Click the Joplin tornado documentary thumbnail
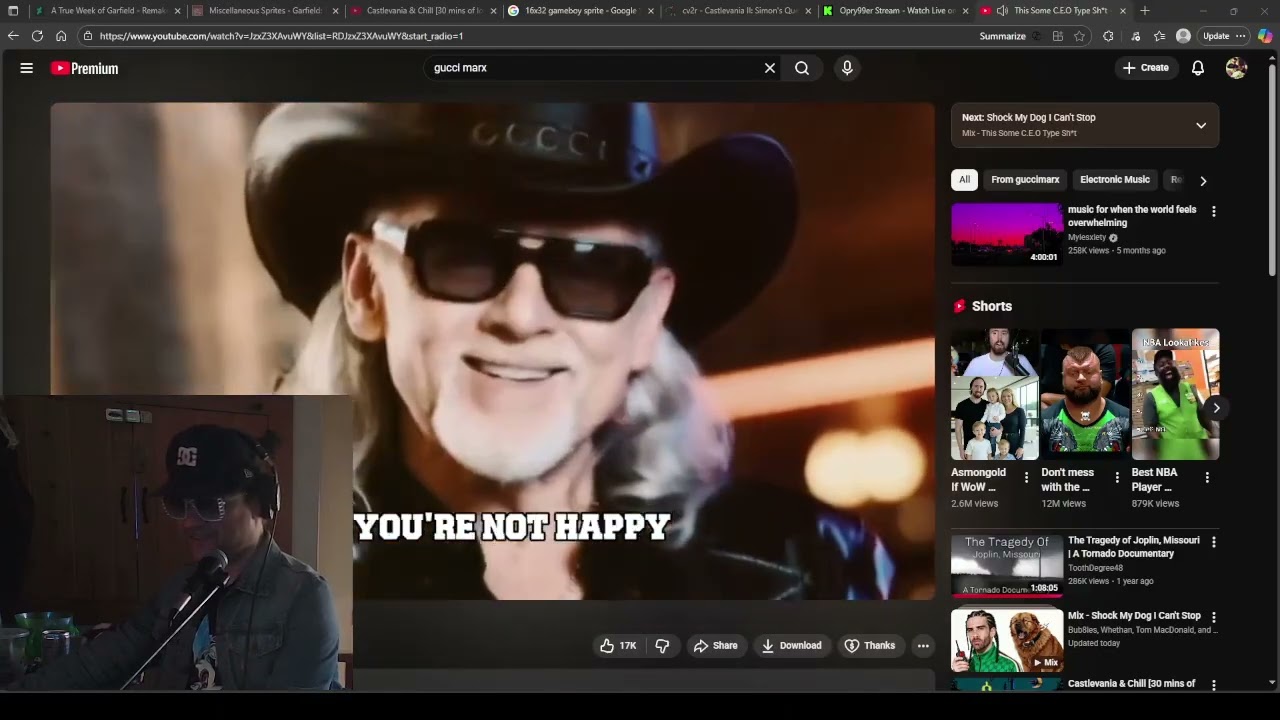Screen dimensions: 1280x720 click(x=1007, y=565)
